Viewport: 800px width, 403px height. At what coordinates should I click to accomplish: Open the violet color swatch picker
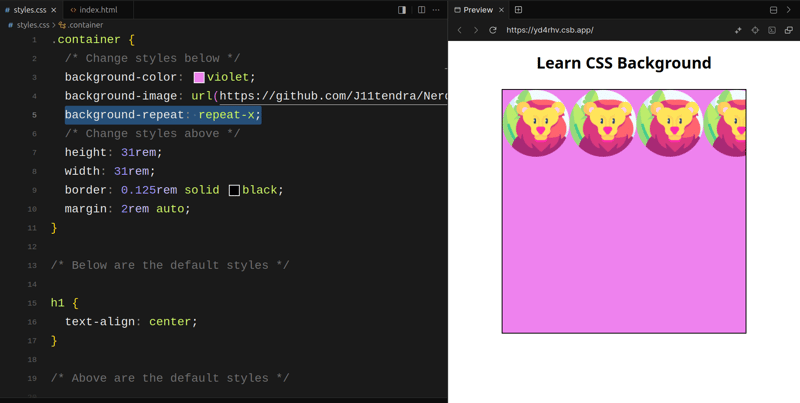199,77
